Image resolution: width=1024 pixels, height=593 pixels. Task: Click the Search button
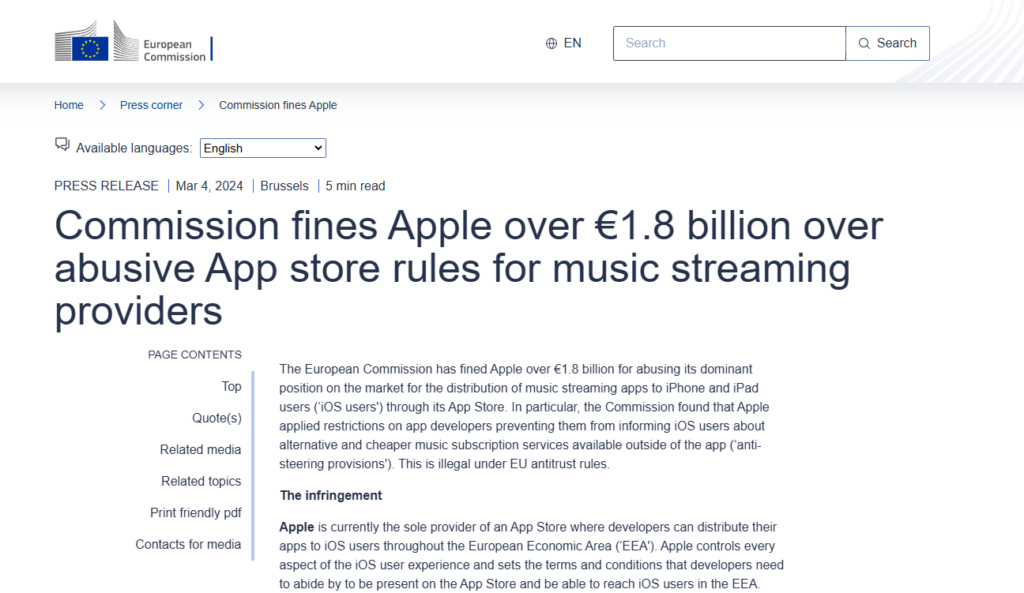[x=888, y=43]
